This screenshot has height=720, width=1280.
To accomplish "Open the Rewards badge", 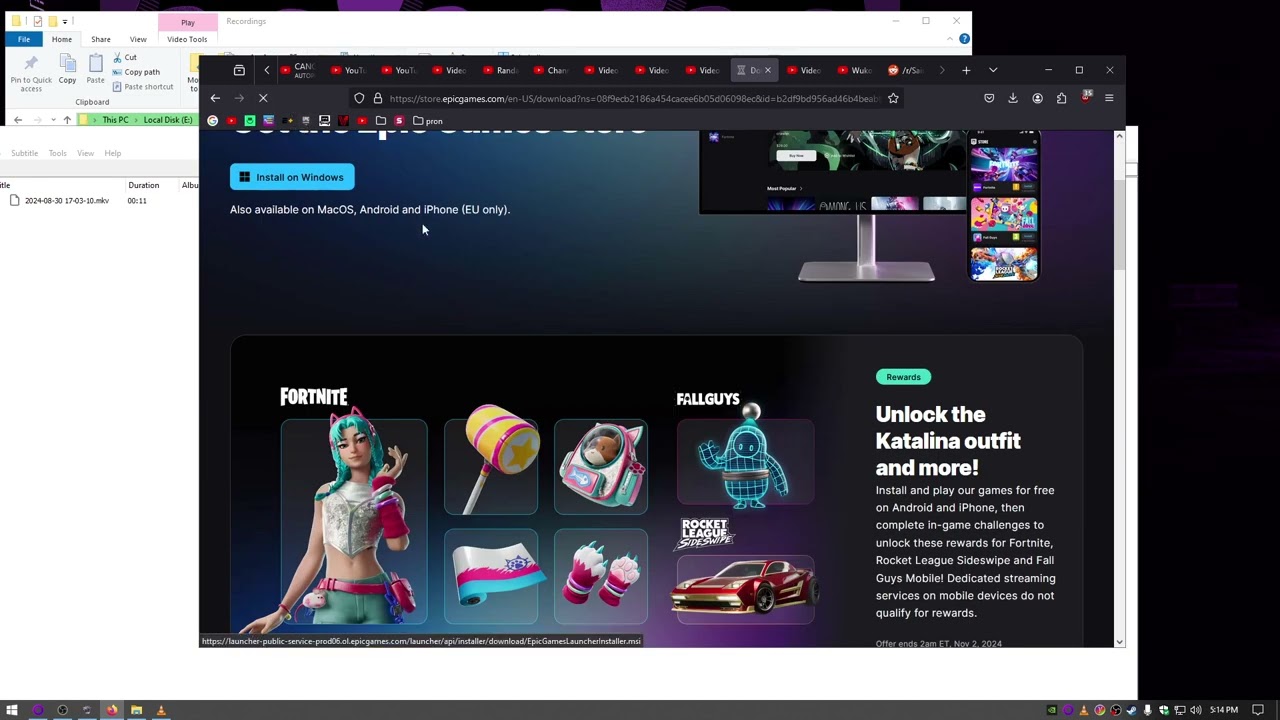I will tap(903, 377).
